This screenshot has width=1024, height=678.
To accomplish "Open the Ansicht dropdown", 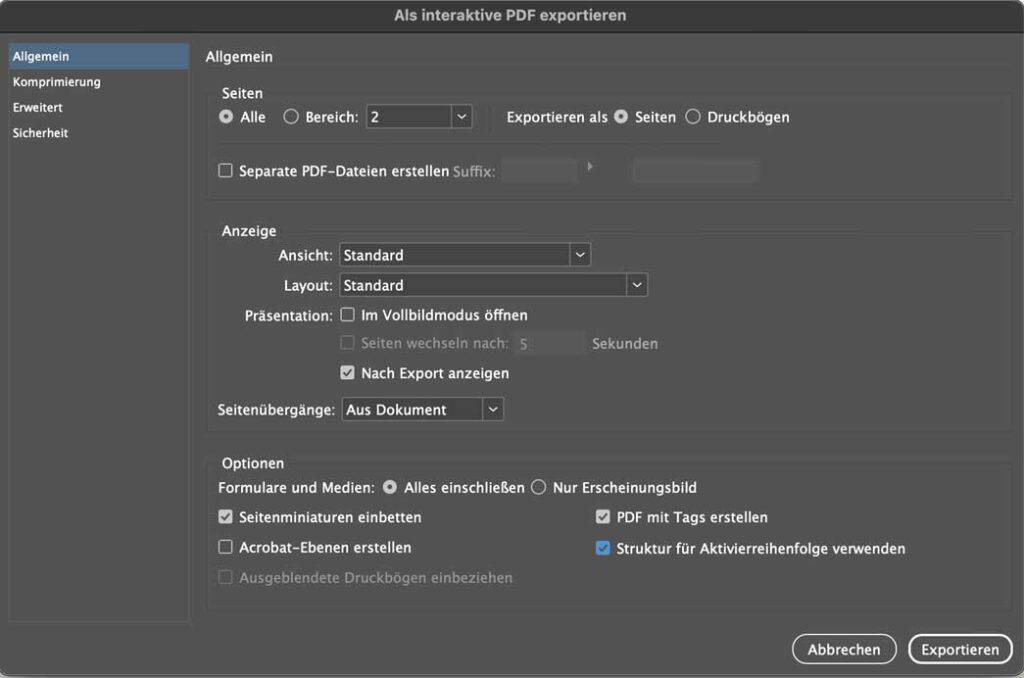I will (x=465, y=255).
